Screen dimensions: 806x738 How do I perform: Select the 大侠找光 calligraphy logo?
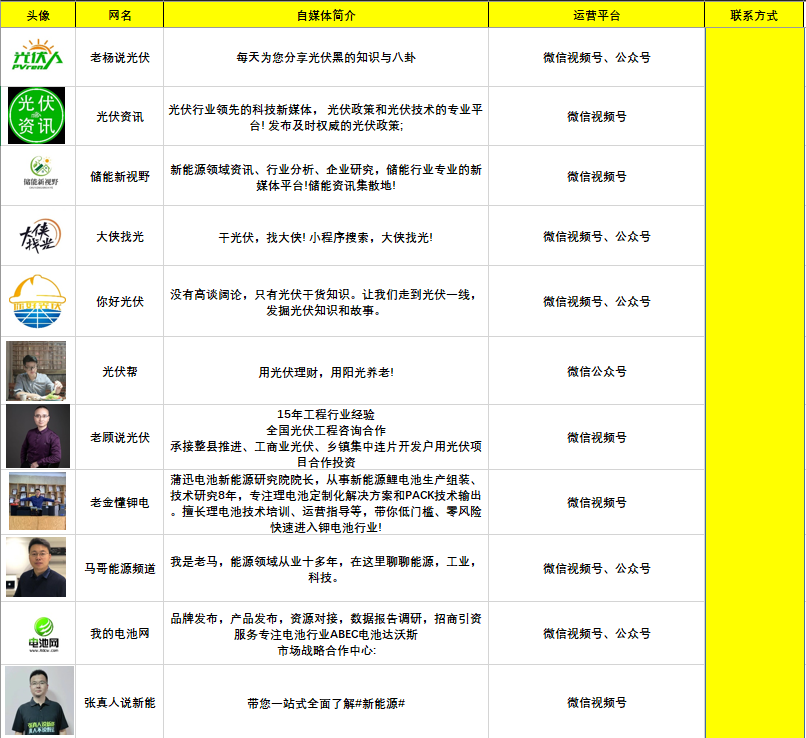[x=38, y=236]
